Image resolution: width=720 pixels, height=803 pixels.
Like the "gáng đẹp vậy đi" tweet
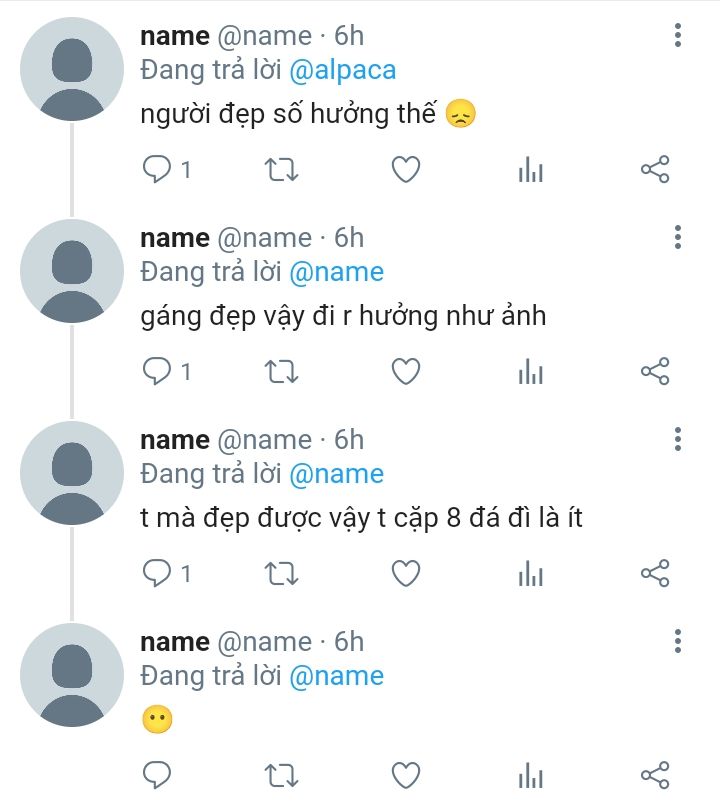coord(405,372)
